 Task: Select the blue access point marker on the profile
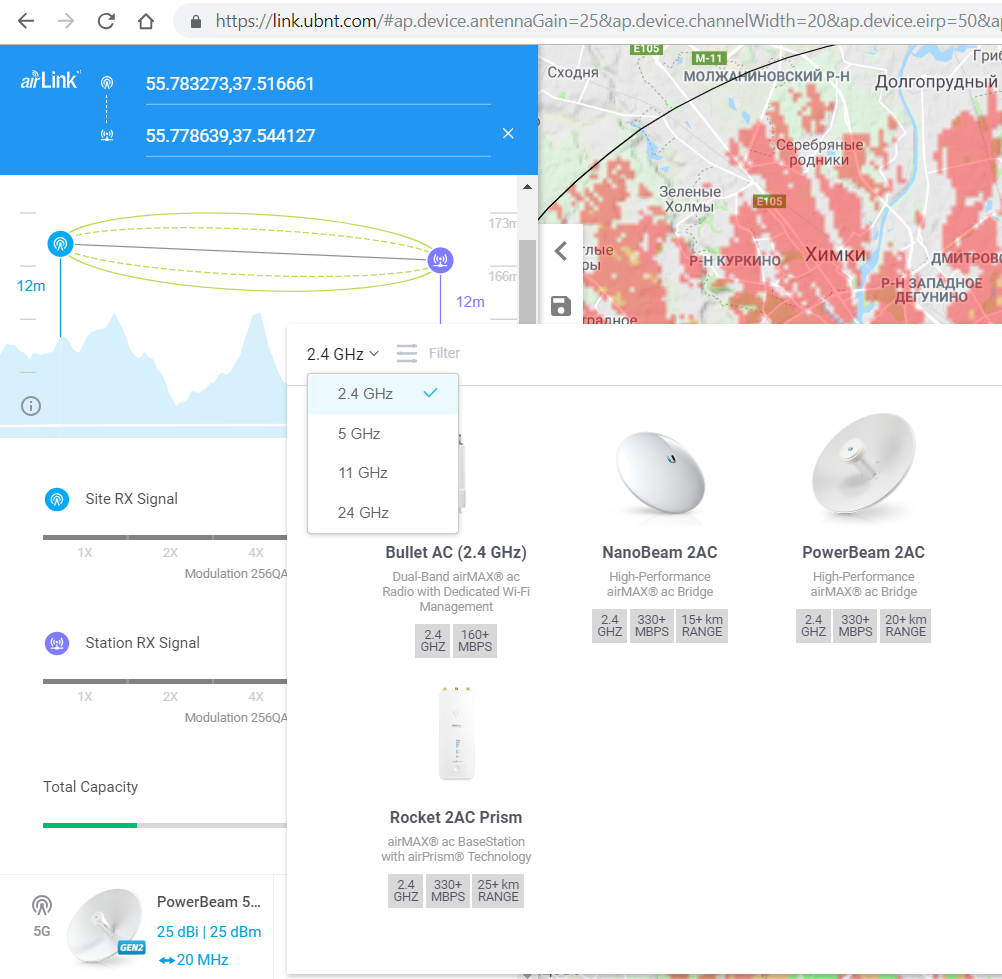click(60, 244)
